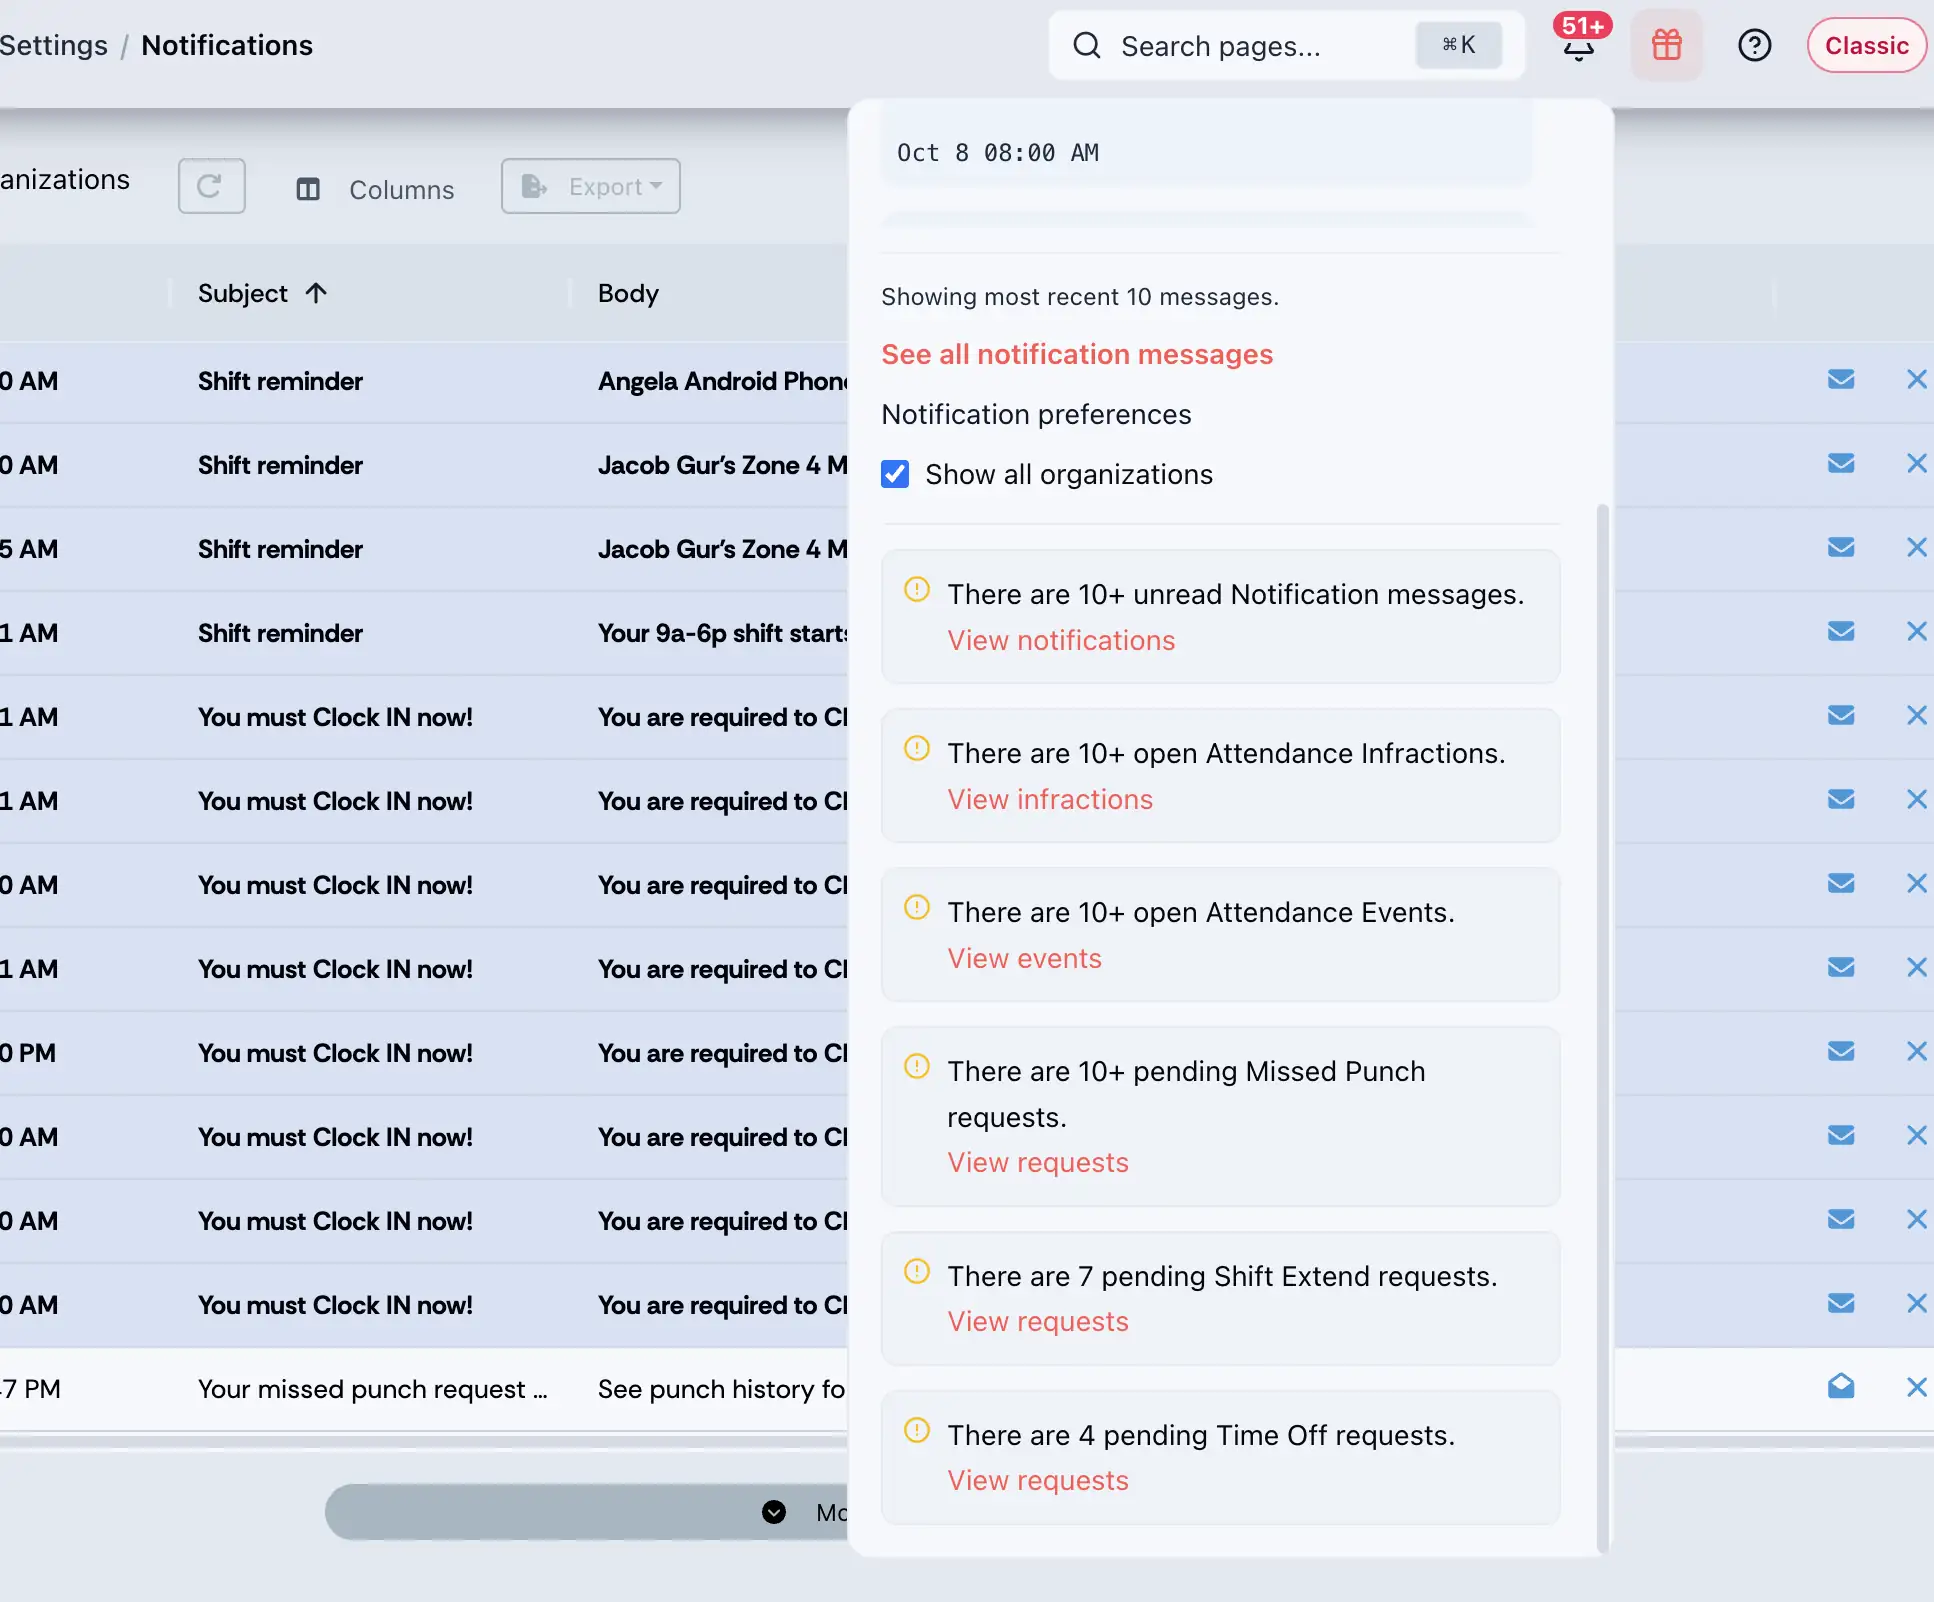1934x1602 pixels.
Task: Click the Notifications breadcrumb title
Action: click(227, 45)
